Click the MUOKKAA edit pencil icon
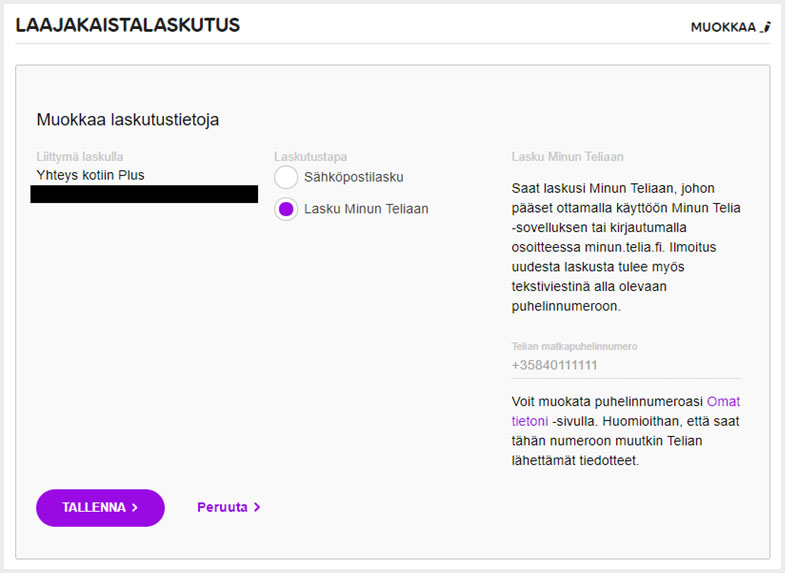The image size is (785, 573). [x=765, y=27]
